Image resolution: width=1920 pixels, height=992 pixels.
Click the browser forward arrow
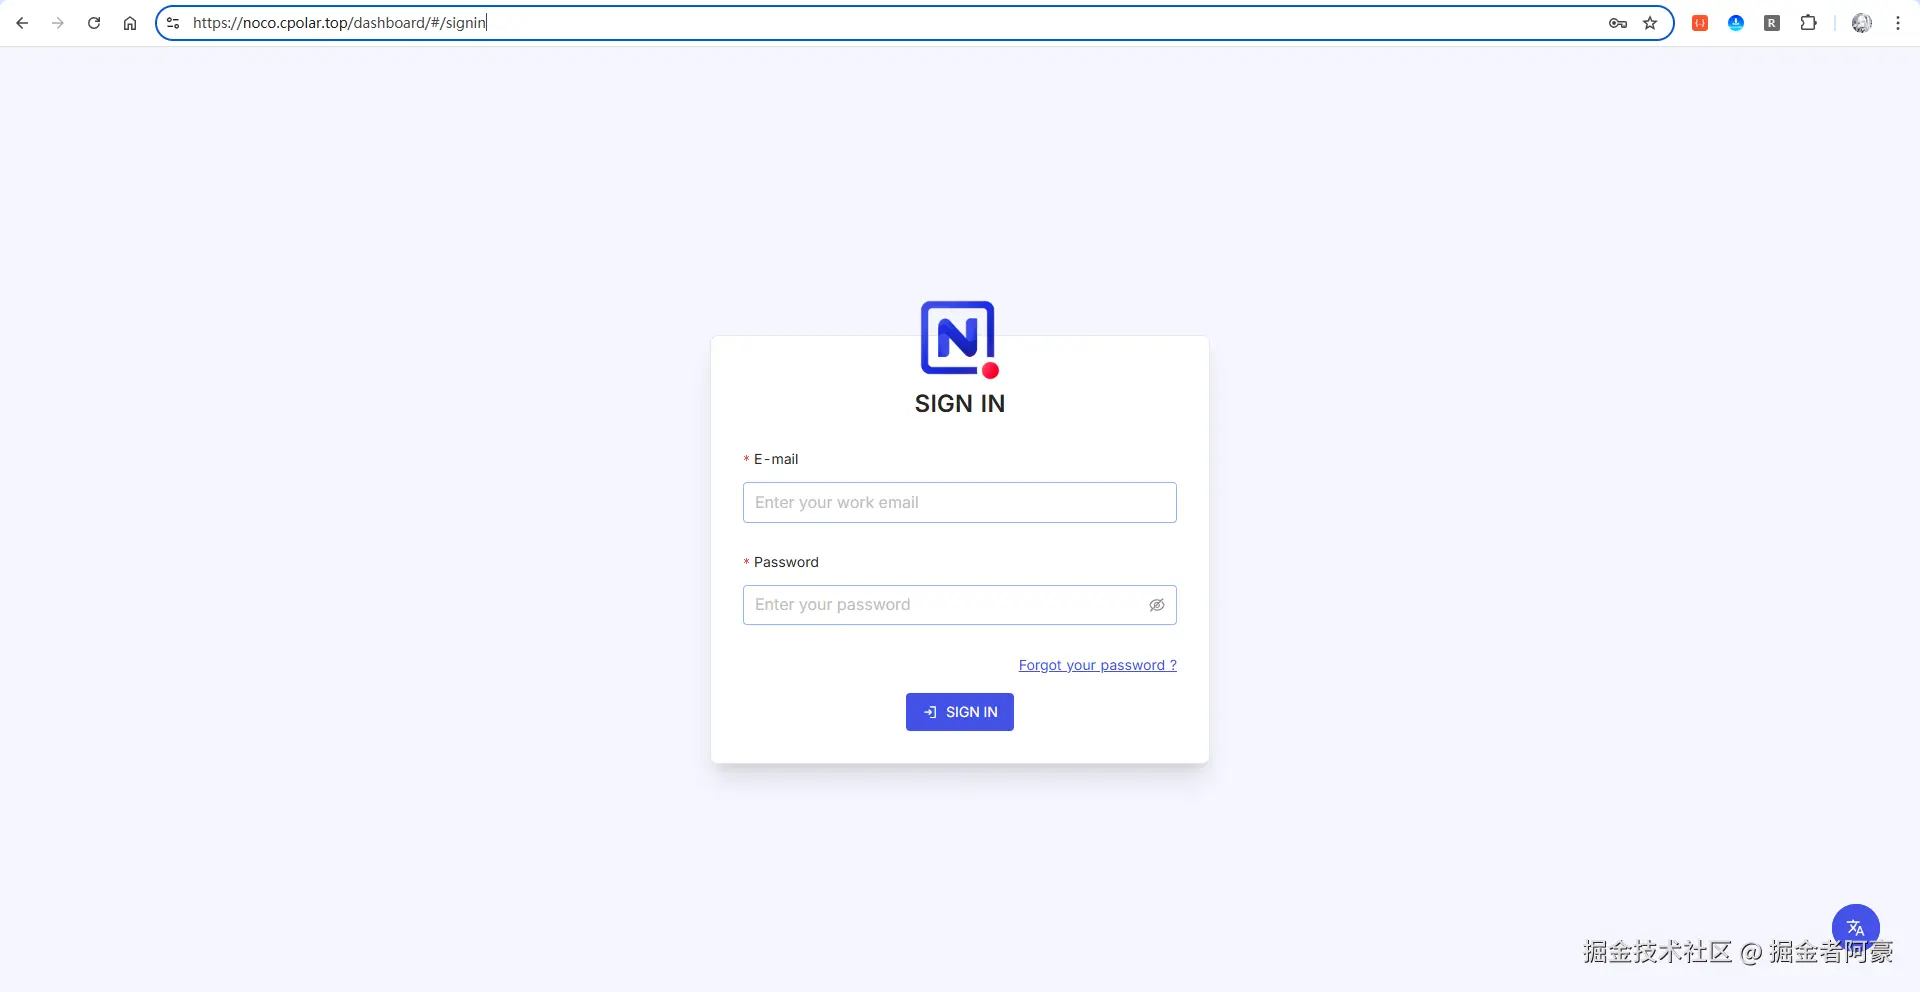pyautogui.click(x=58, y=23)
